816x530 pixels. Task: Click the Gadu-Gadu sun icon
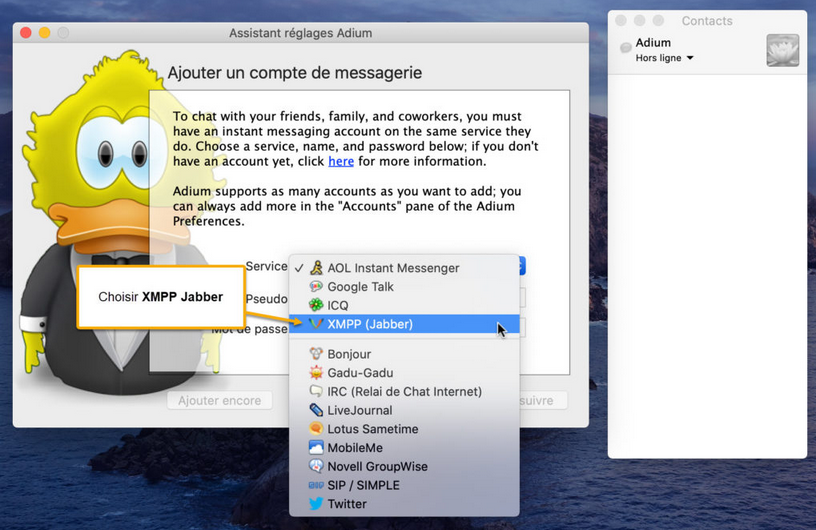click(316, 372)
